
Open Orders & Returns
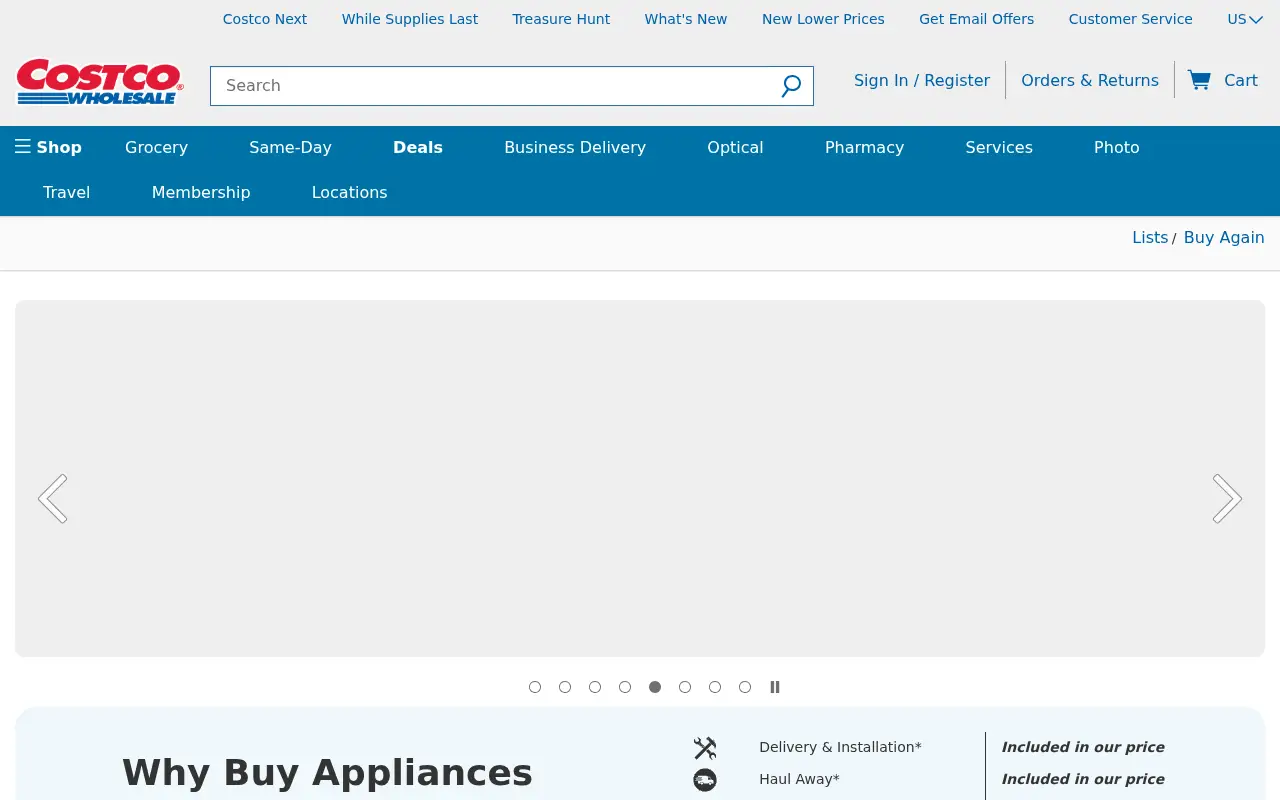click(x=1090, y=80)
